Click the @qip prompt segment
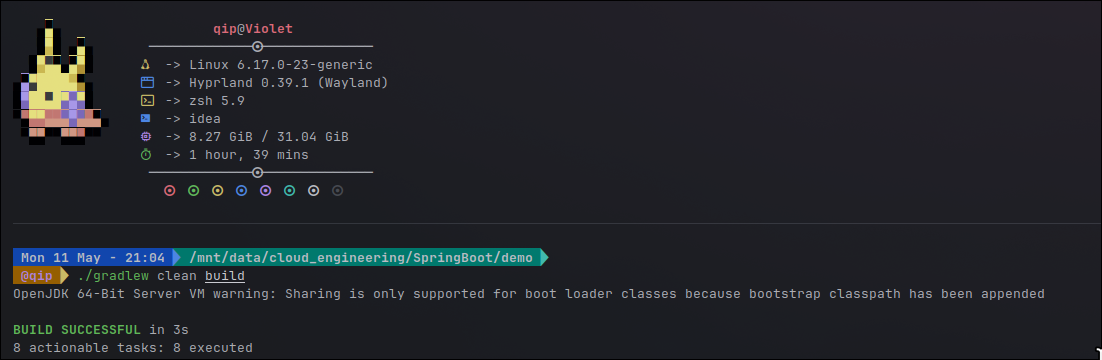This screenshot has height=360, width=1102. tap(37, 276)
